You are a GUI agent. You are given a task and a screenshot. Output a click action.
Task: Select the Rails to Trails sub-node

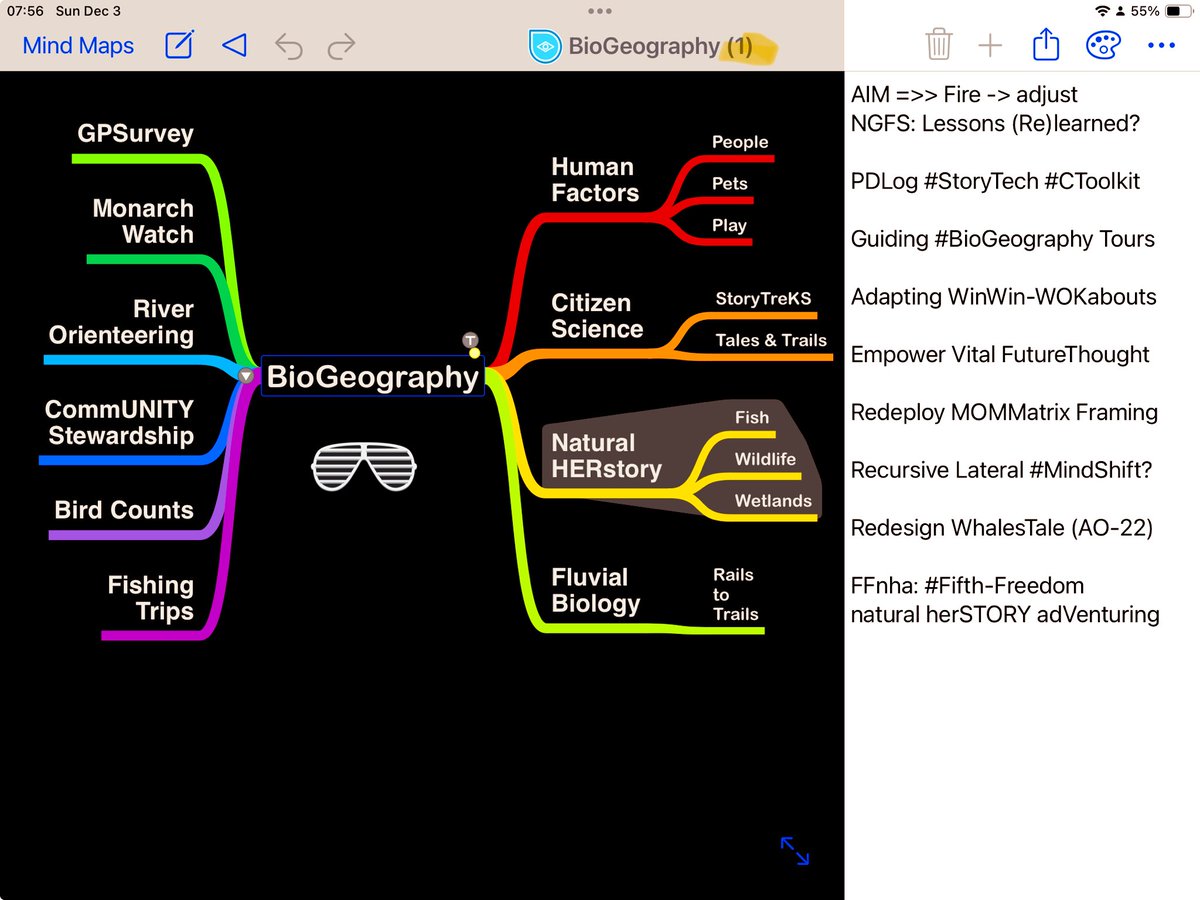click(x=735, y=594)
